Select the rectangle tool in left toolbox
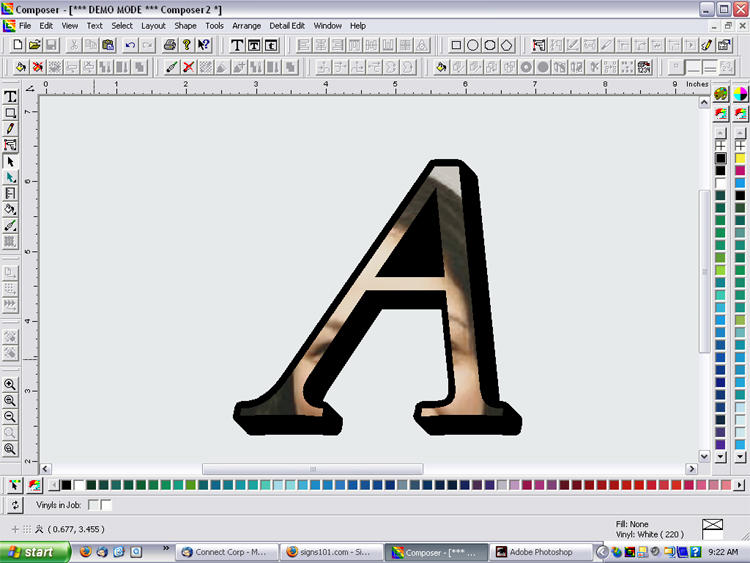 pos(10,113)
